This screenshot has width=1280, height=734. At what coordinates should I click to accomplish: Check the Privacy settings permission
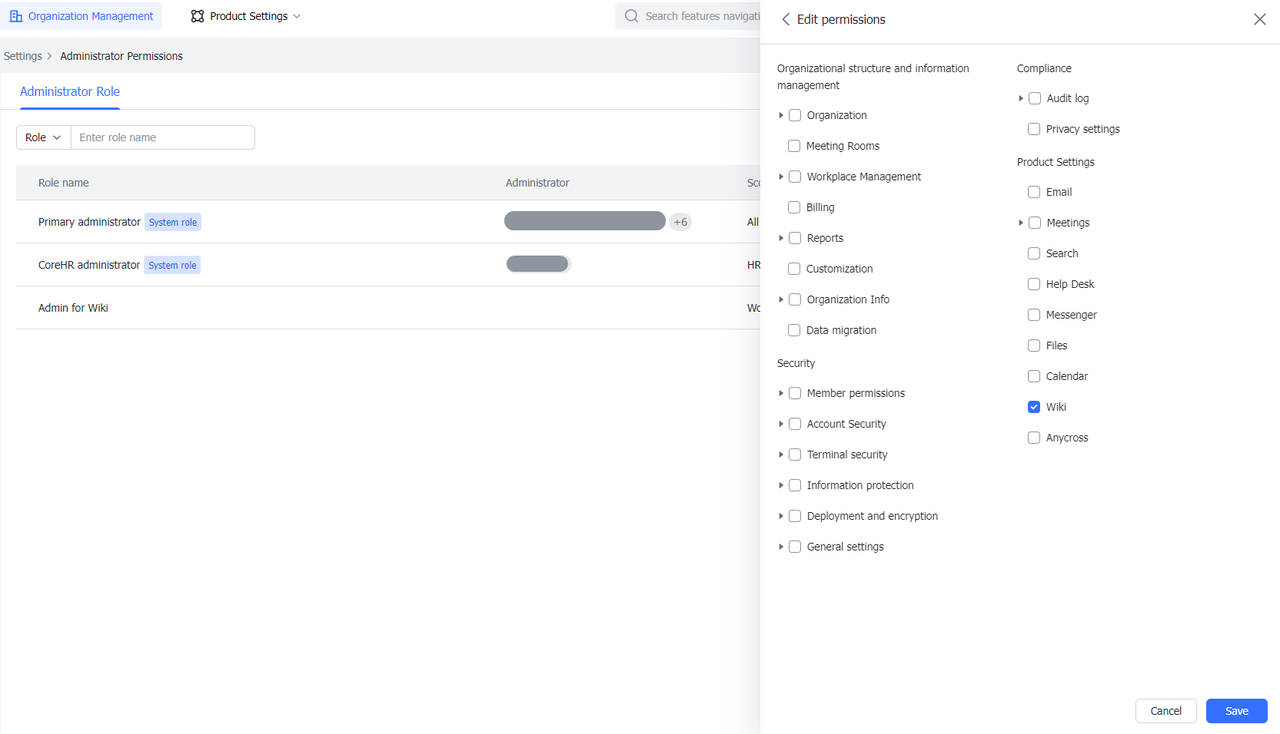tap(1033, 128)
